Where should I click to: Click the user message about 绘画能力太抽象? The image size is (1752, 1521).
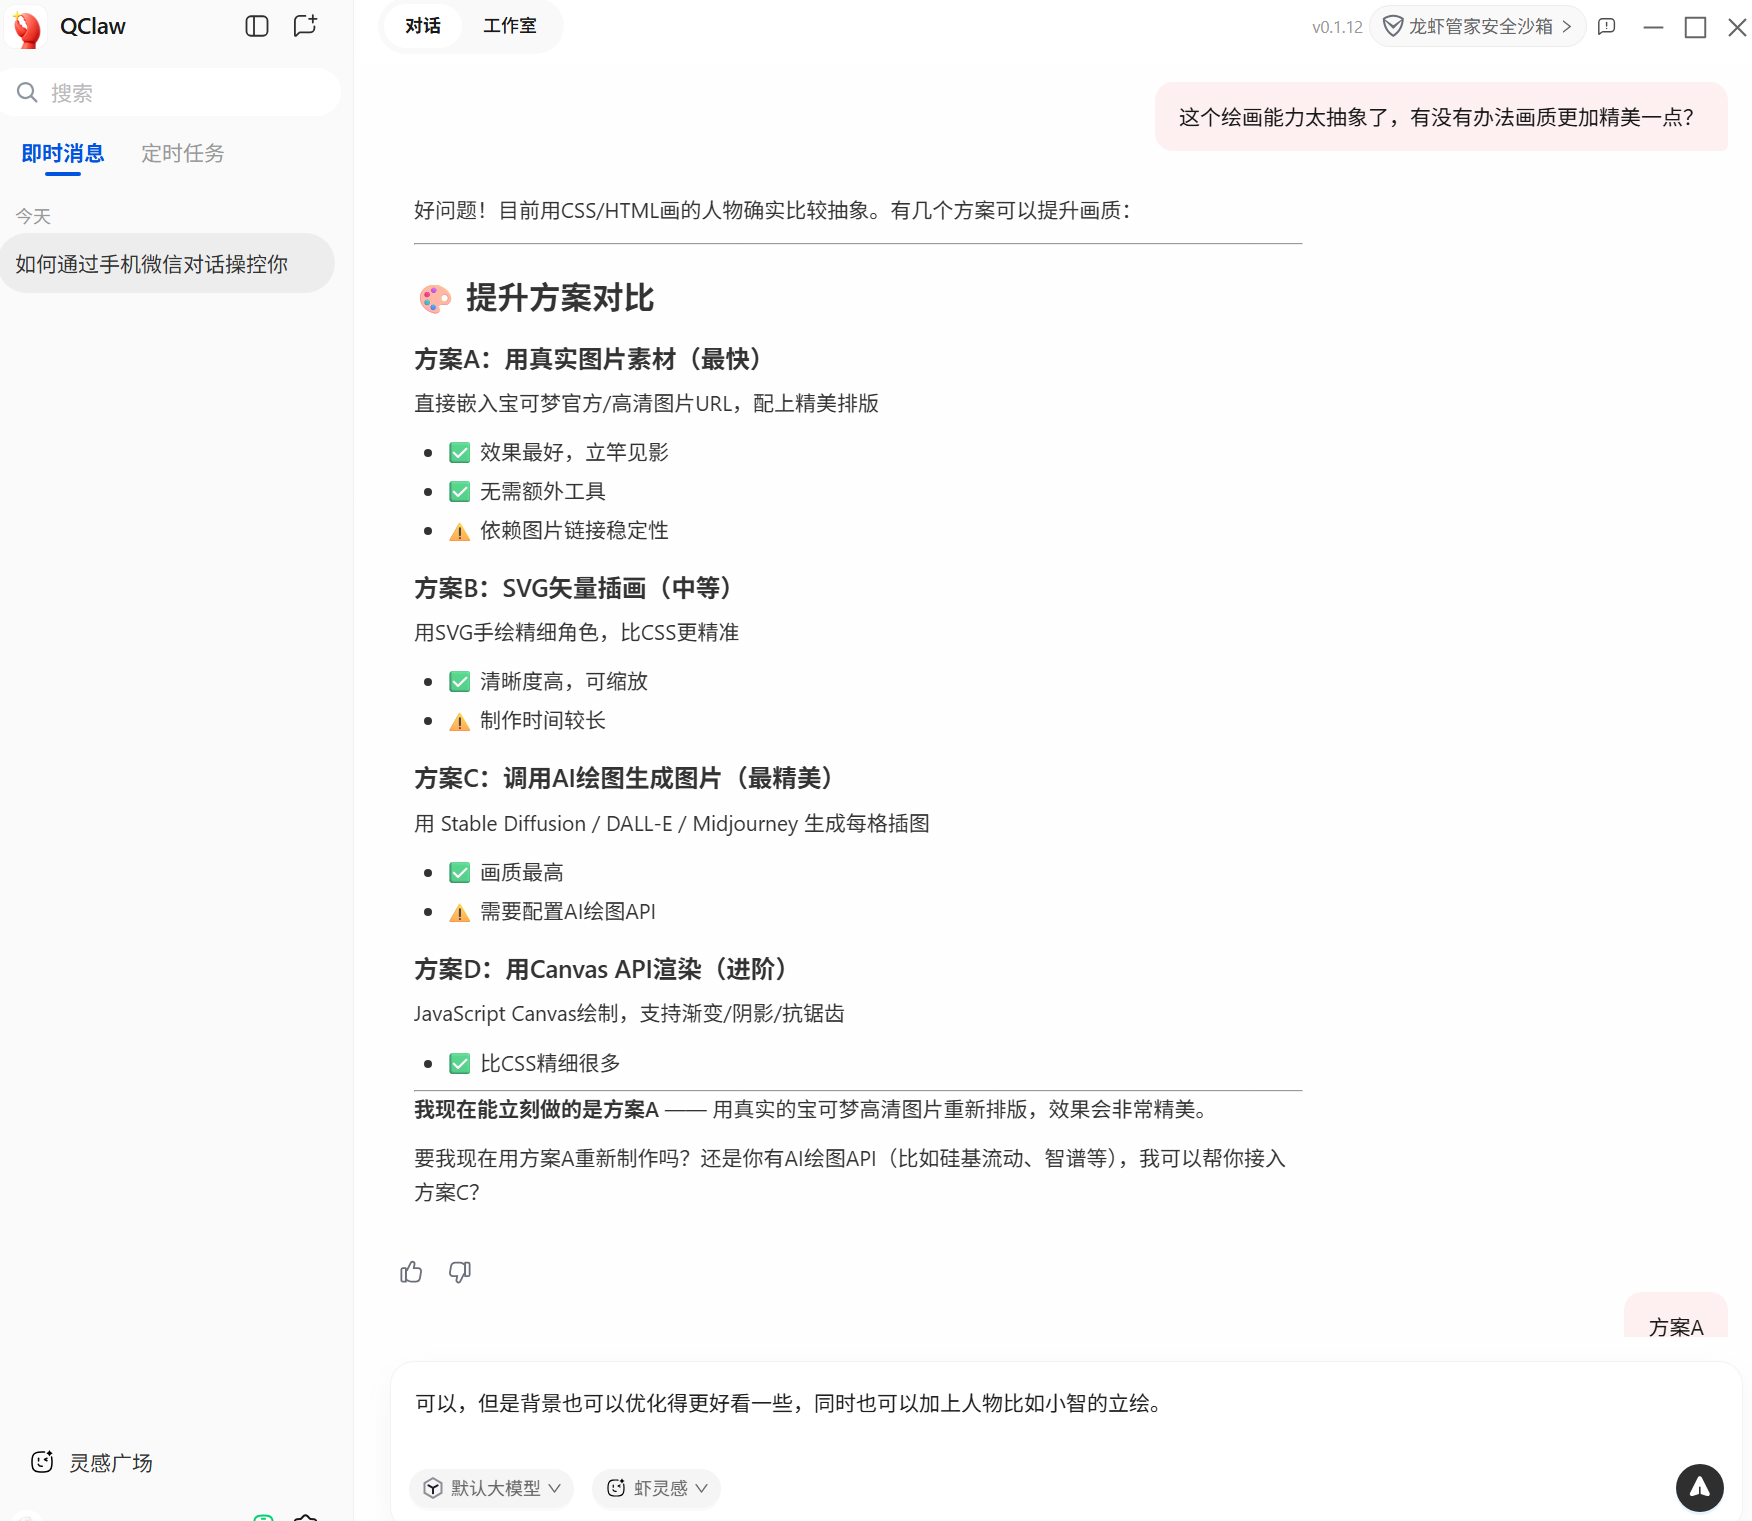click(1441, 117)
